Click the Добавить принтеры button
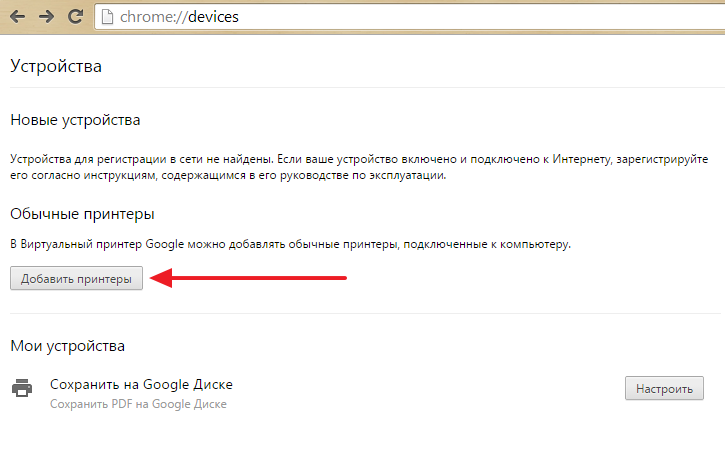 tap(76, 278)
